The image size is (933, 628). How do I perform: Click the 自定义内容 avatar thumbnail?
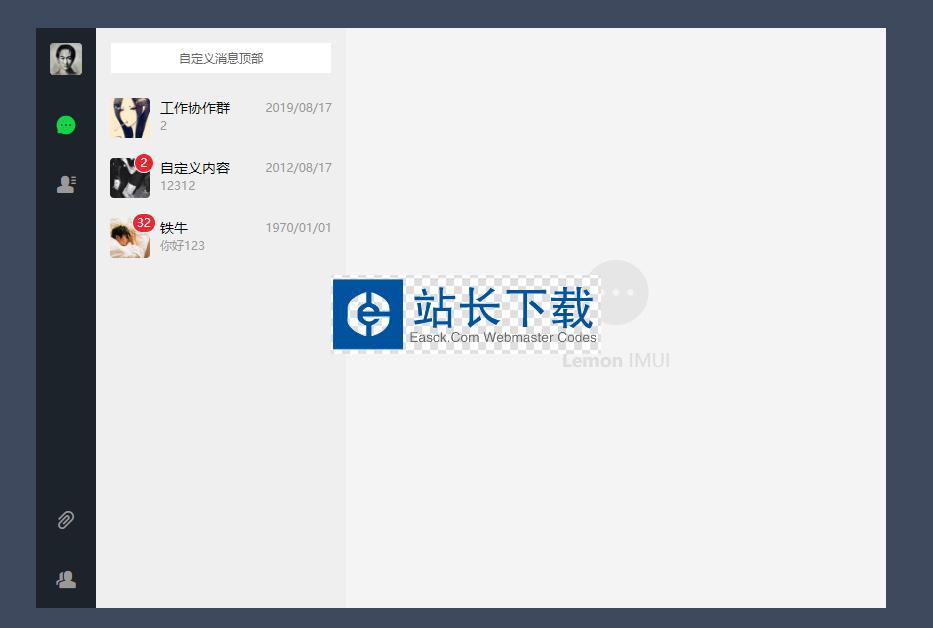(x=130, y=177)
